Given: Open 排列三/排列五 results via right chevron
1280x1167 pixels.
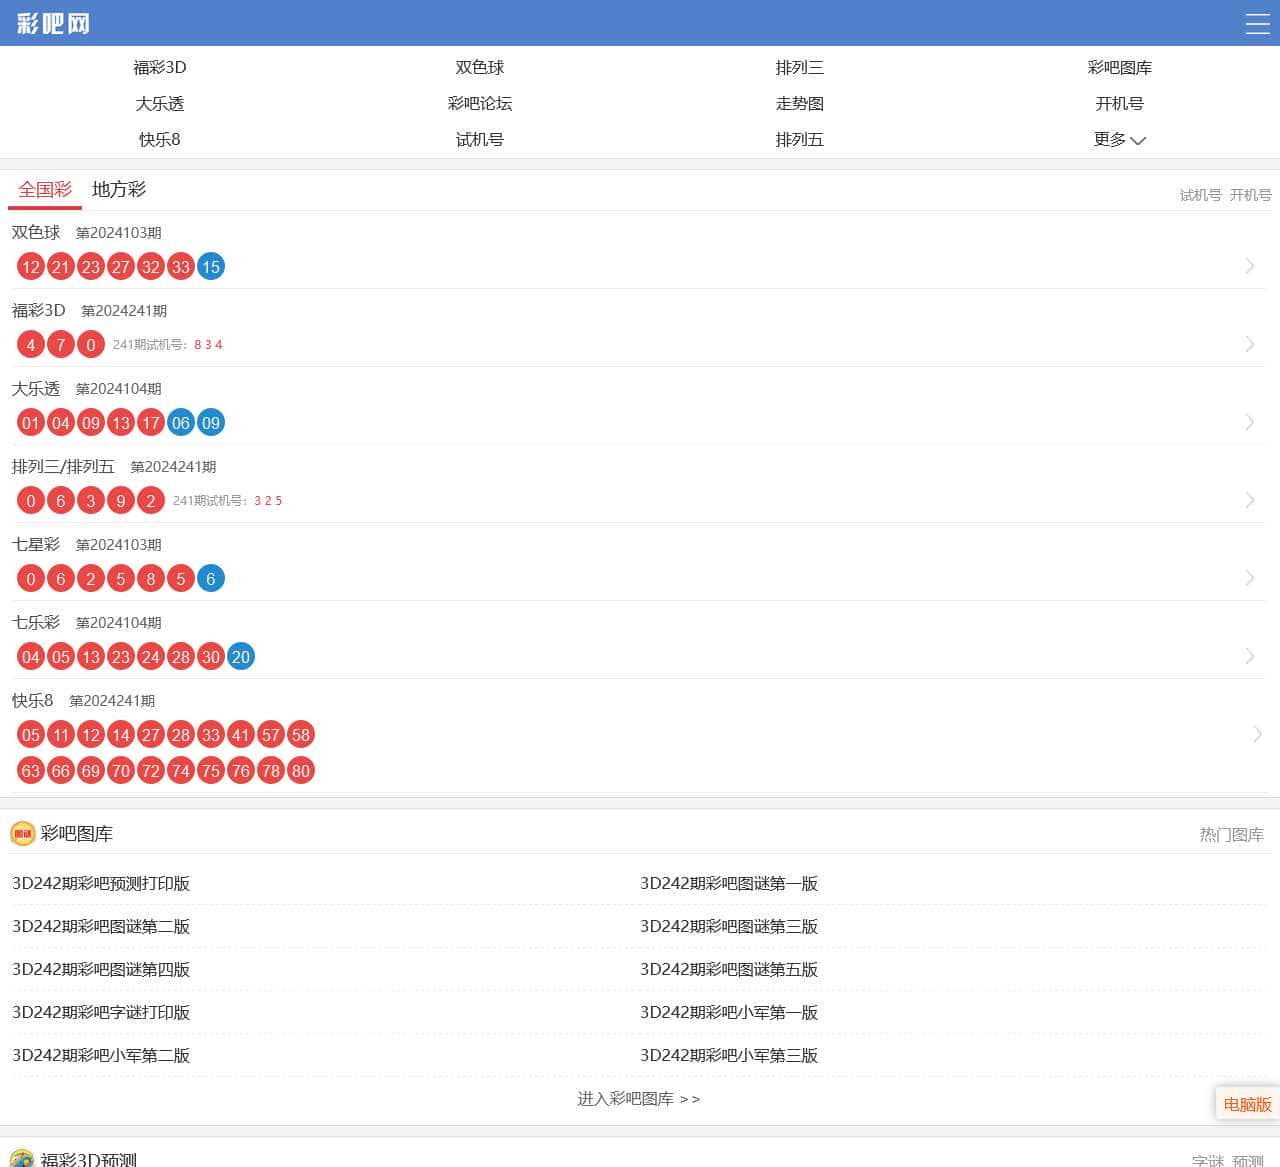Looking at the screenshot, I should pyautogui.click(x=1250, y=500).
